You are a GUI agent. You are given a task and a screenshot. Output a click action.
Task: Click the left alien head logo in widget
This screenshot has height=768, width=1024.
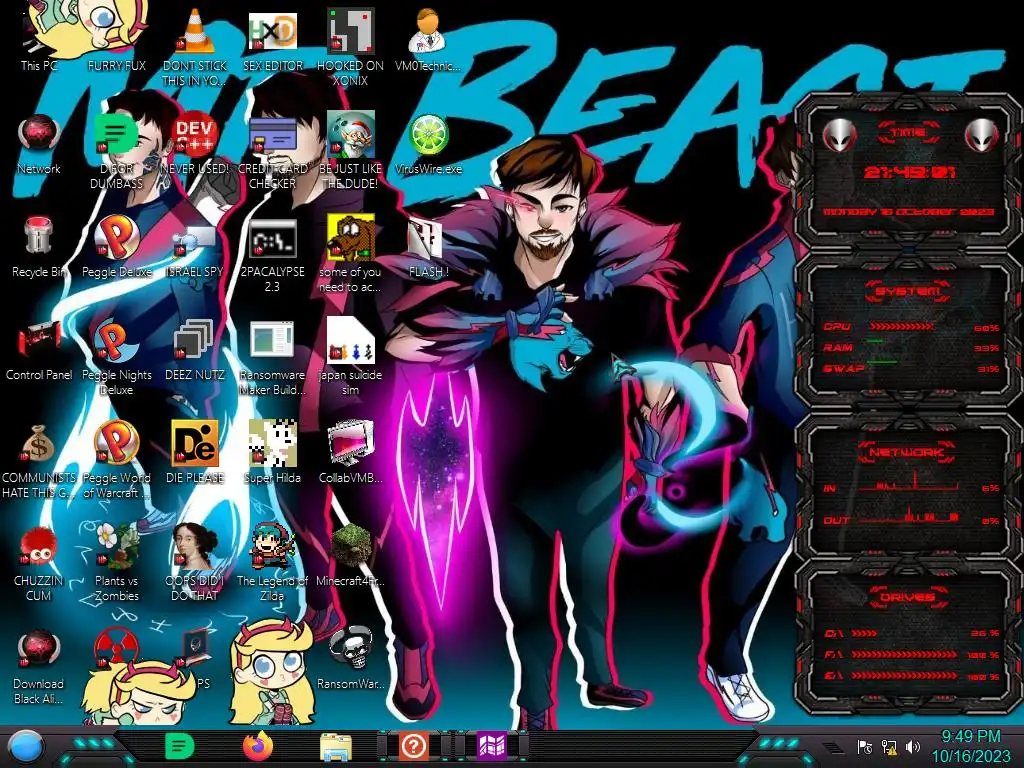point(839,135)
